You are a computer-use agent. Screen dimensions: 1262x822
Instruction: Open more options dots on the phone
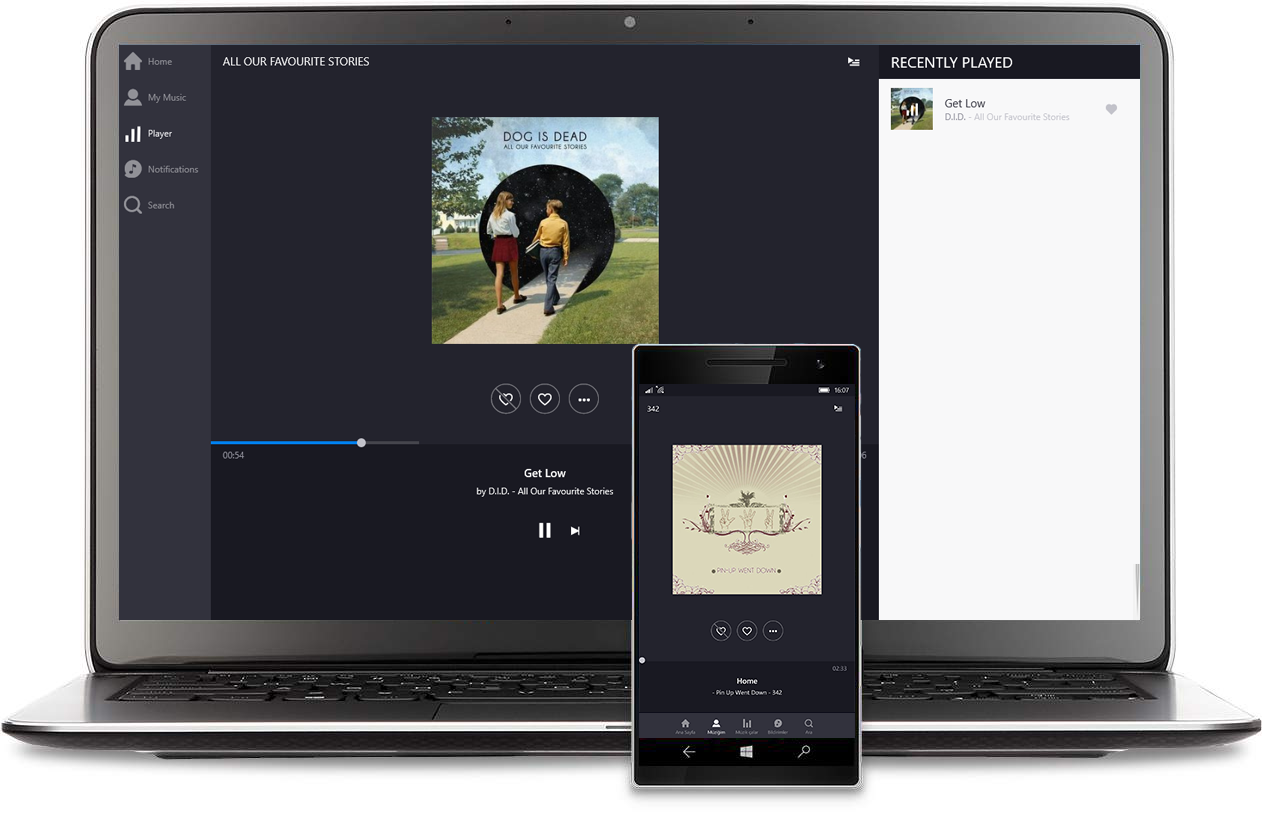pyautogui.click(x=773, y=631)
